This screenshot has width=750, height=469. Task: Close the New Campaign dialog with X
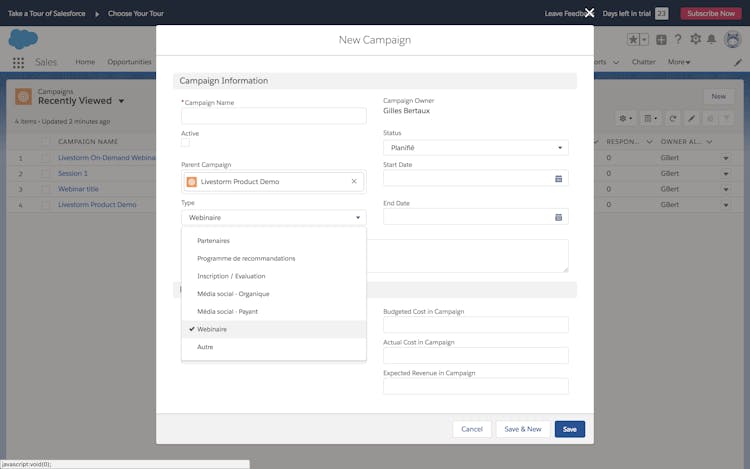coord(589,13)
